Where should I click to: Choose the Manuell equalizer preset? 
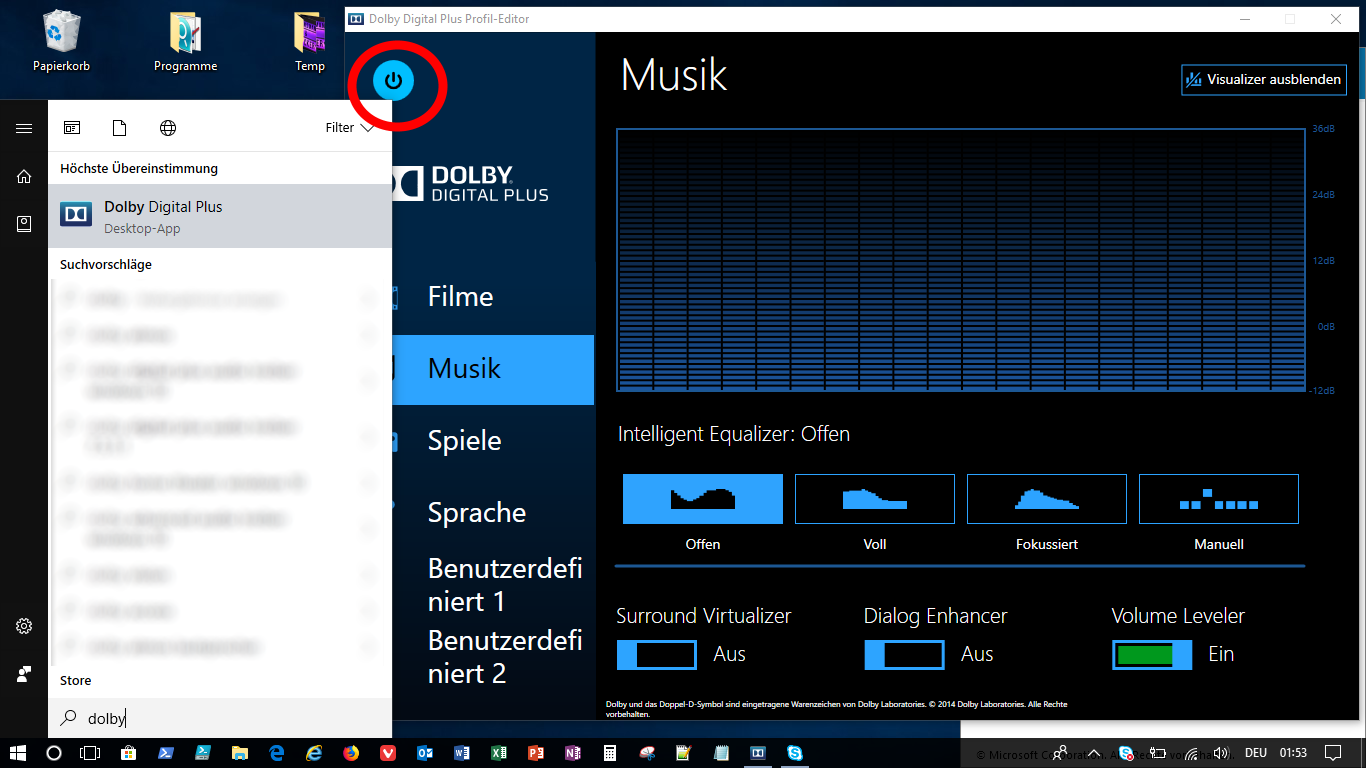(1219, 499)
